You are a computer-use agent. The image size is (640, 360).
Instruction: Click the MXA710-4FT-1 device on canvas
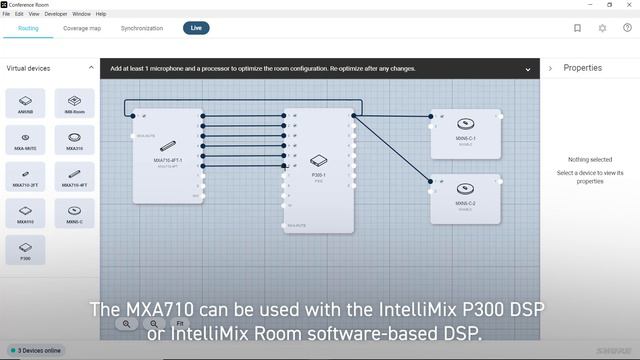pos(168,156)
